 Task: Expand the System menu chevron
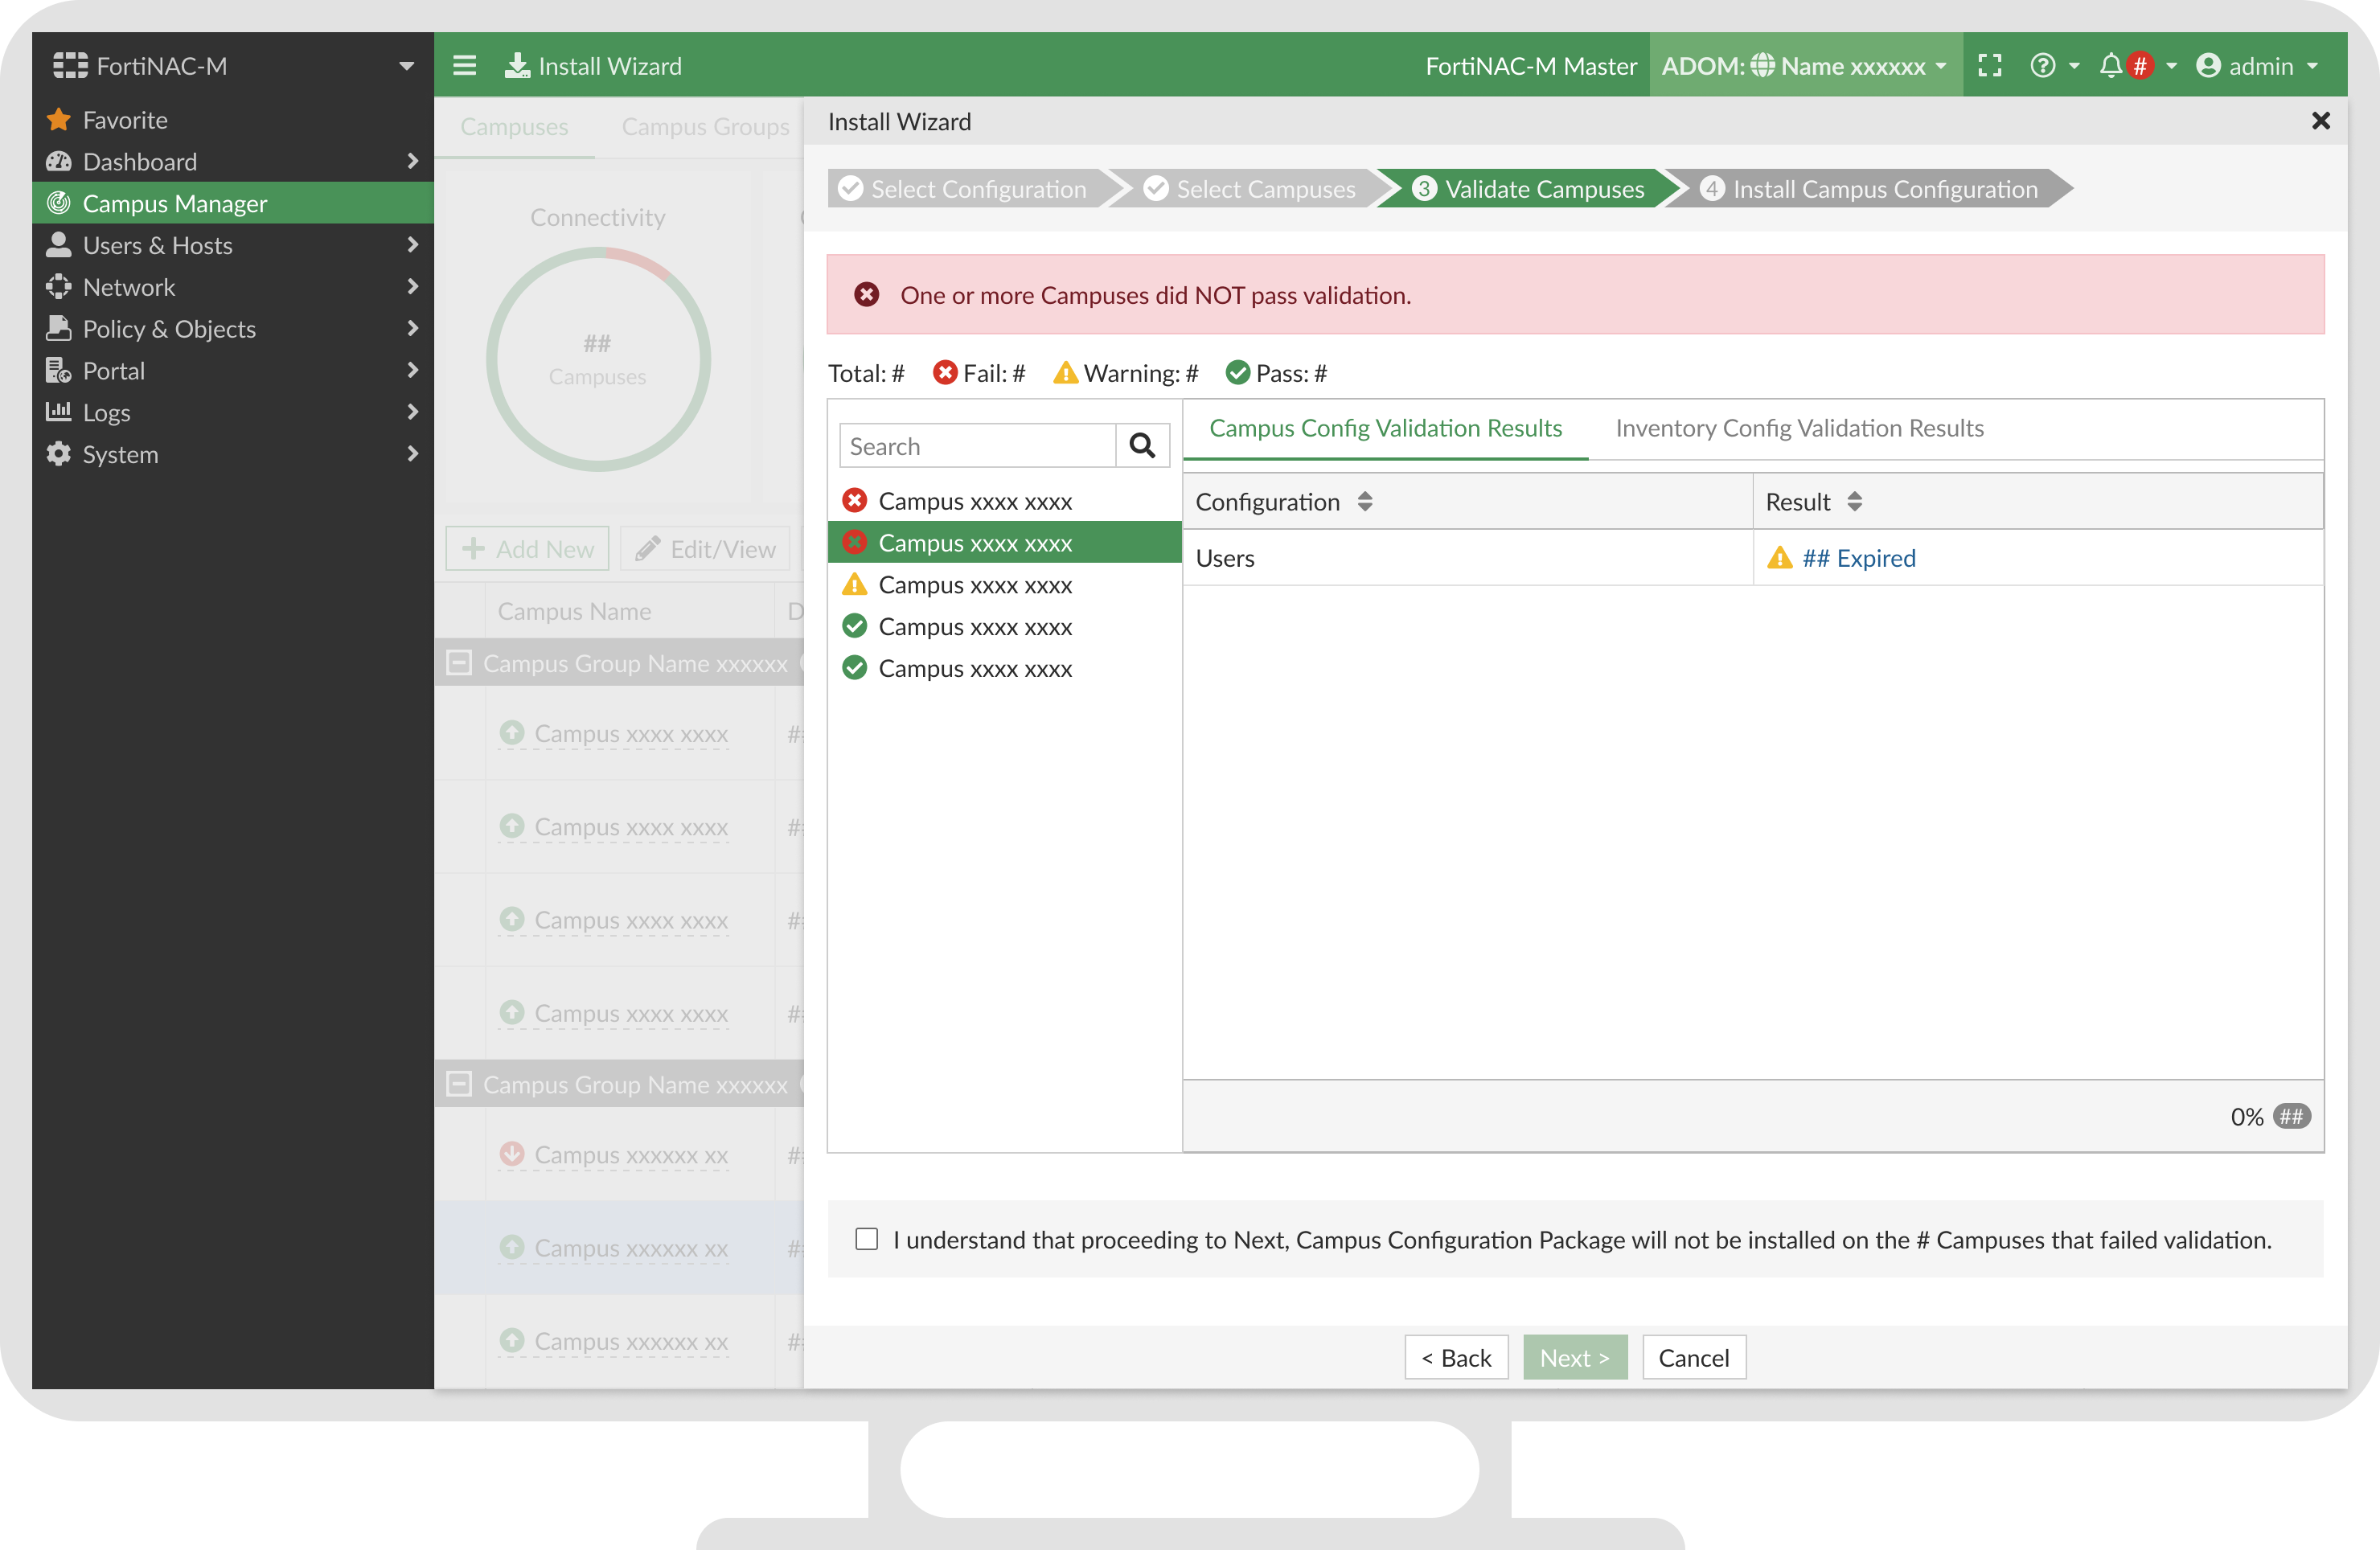413,454
